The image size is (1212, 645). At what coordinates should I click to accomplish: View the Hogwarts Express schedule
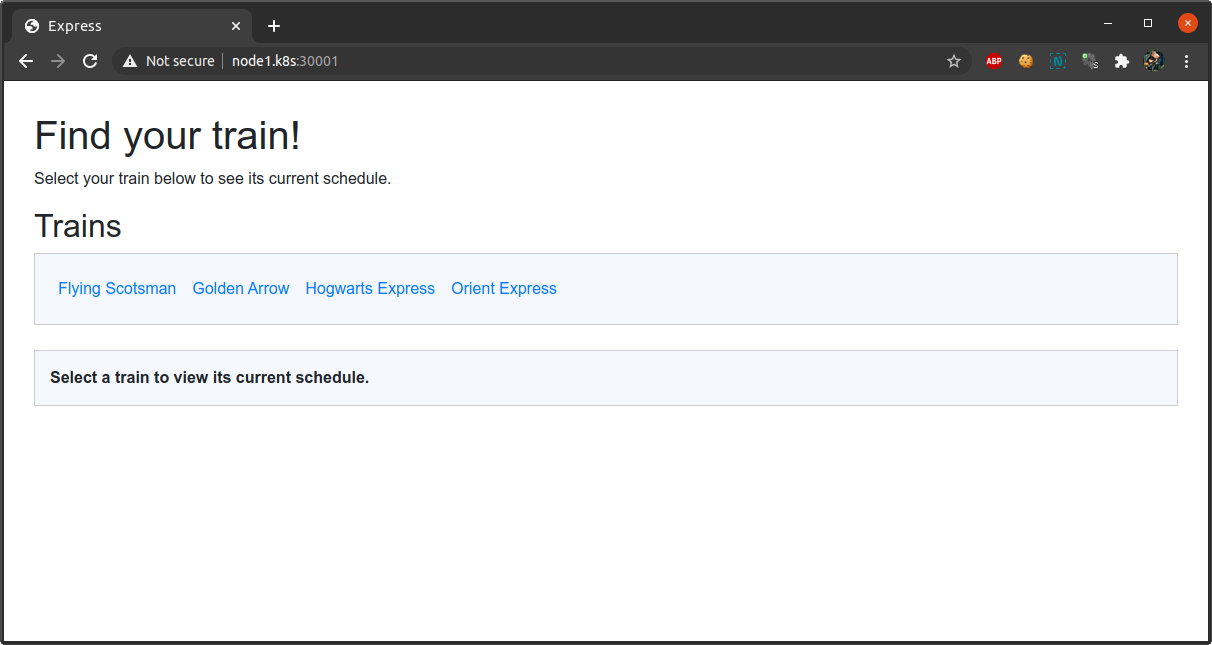tap(370, 288)
